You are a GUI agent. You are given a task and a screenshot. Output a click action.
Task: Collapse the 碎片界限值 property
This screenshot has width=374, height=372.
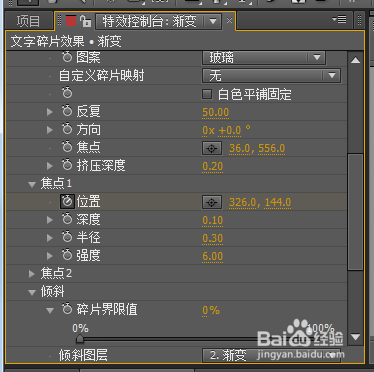(50, 310)
